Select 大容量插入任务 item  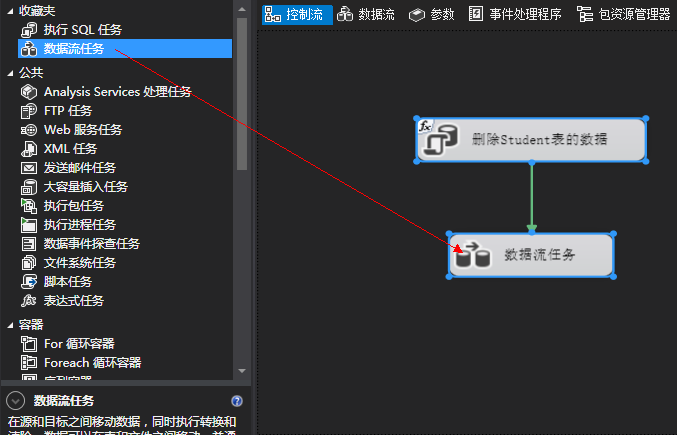click(125, 187)
